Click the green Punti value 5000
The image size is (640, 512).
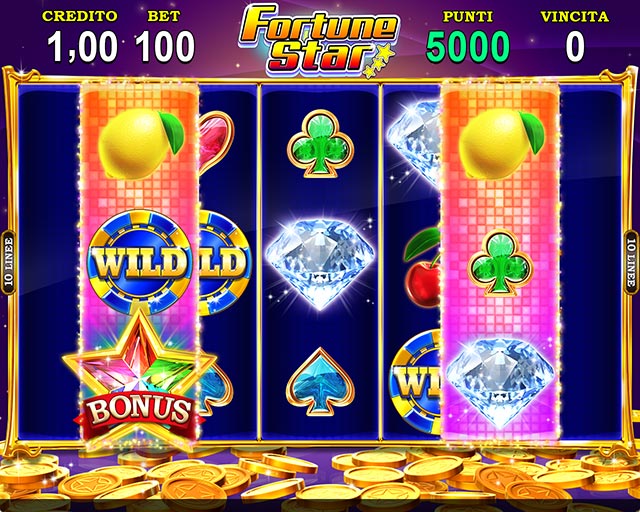pos(468,47)
